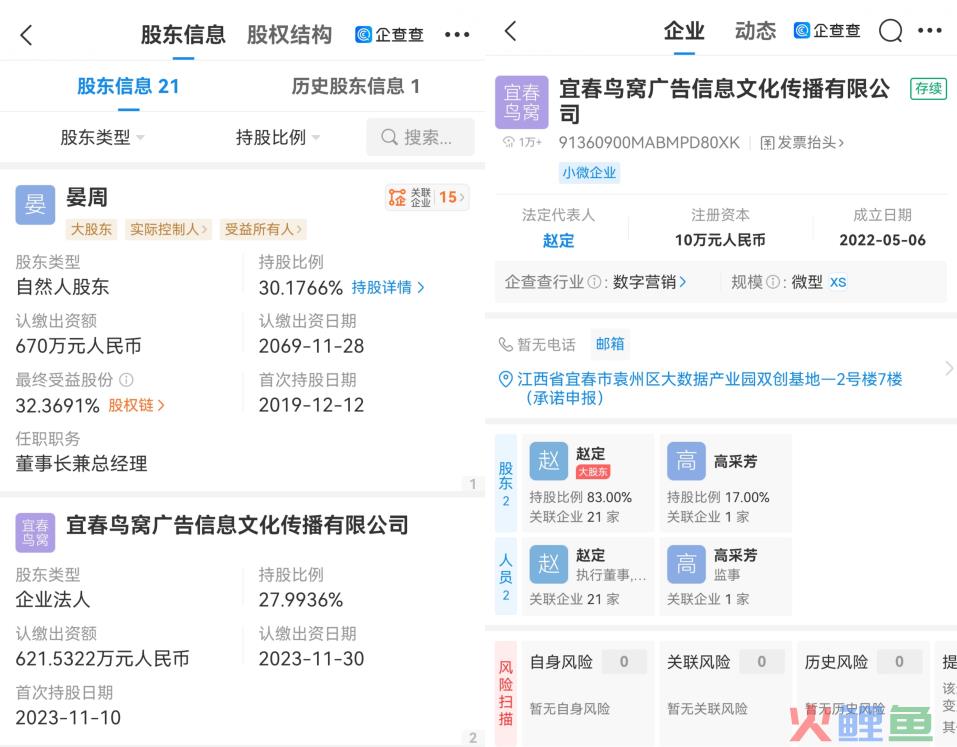Open the 发票抬头 link
Viewport: 957px width, 747px height.
click(x=802, y=142)
